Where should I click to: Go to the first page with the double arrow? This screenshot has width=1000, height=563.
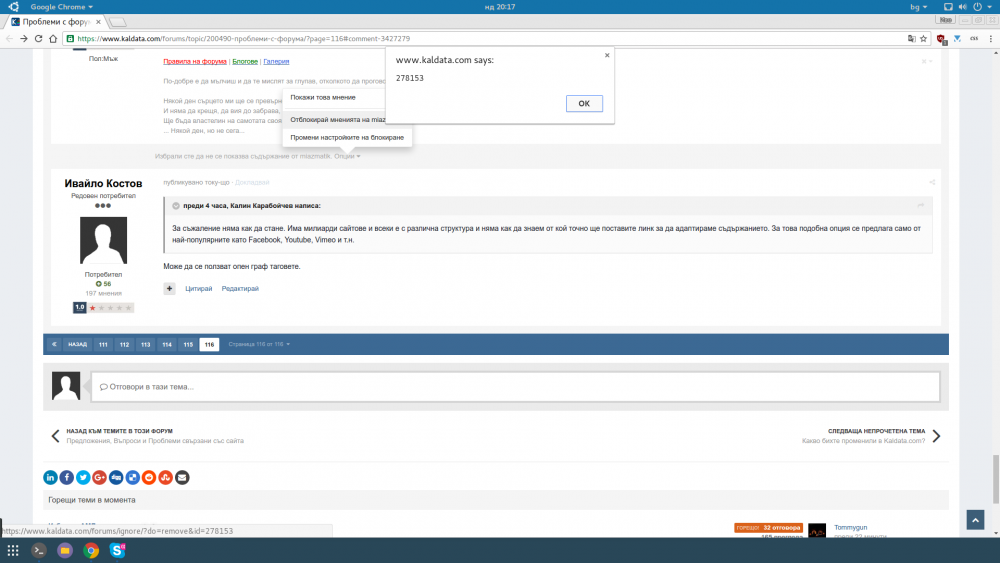[54, 344]
